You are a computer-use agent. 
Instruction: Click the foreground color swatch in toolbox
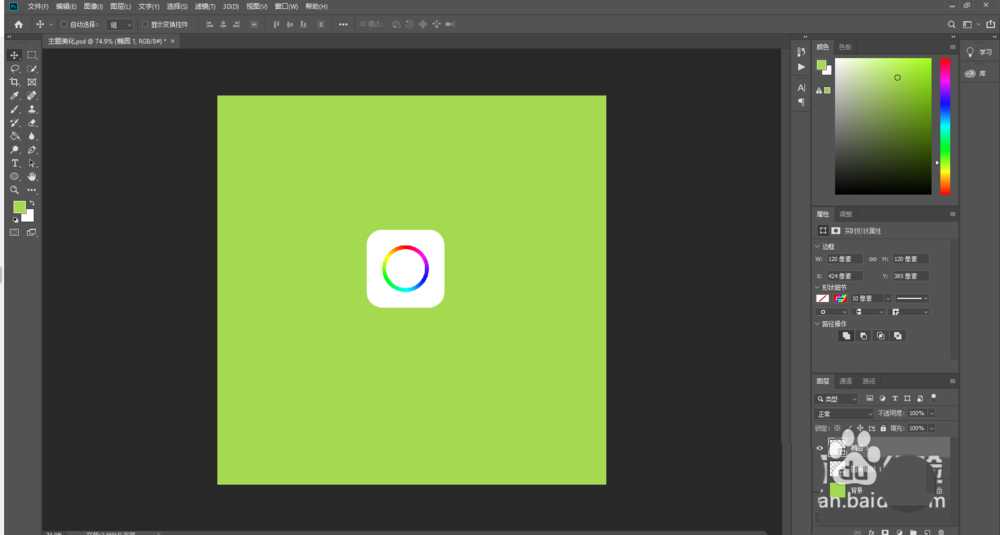(19, 207)
